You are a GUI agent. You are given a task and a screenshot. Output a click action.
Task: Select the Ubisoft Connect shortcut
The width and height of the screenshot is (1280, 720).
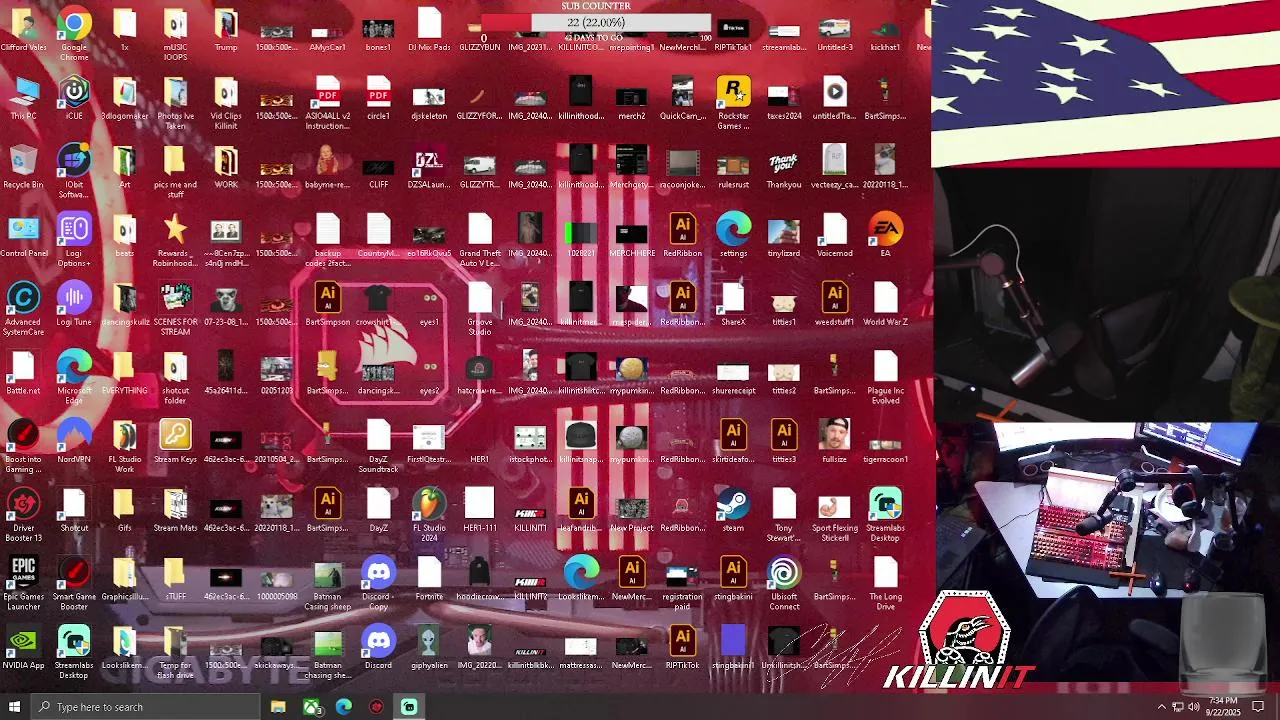(x=784, y=583)
